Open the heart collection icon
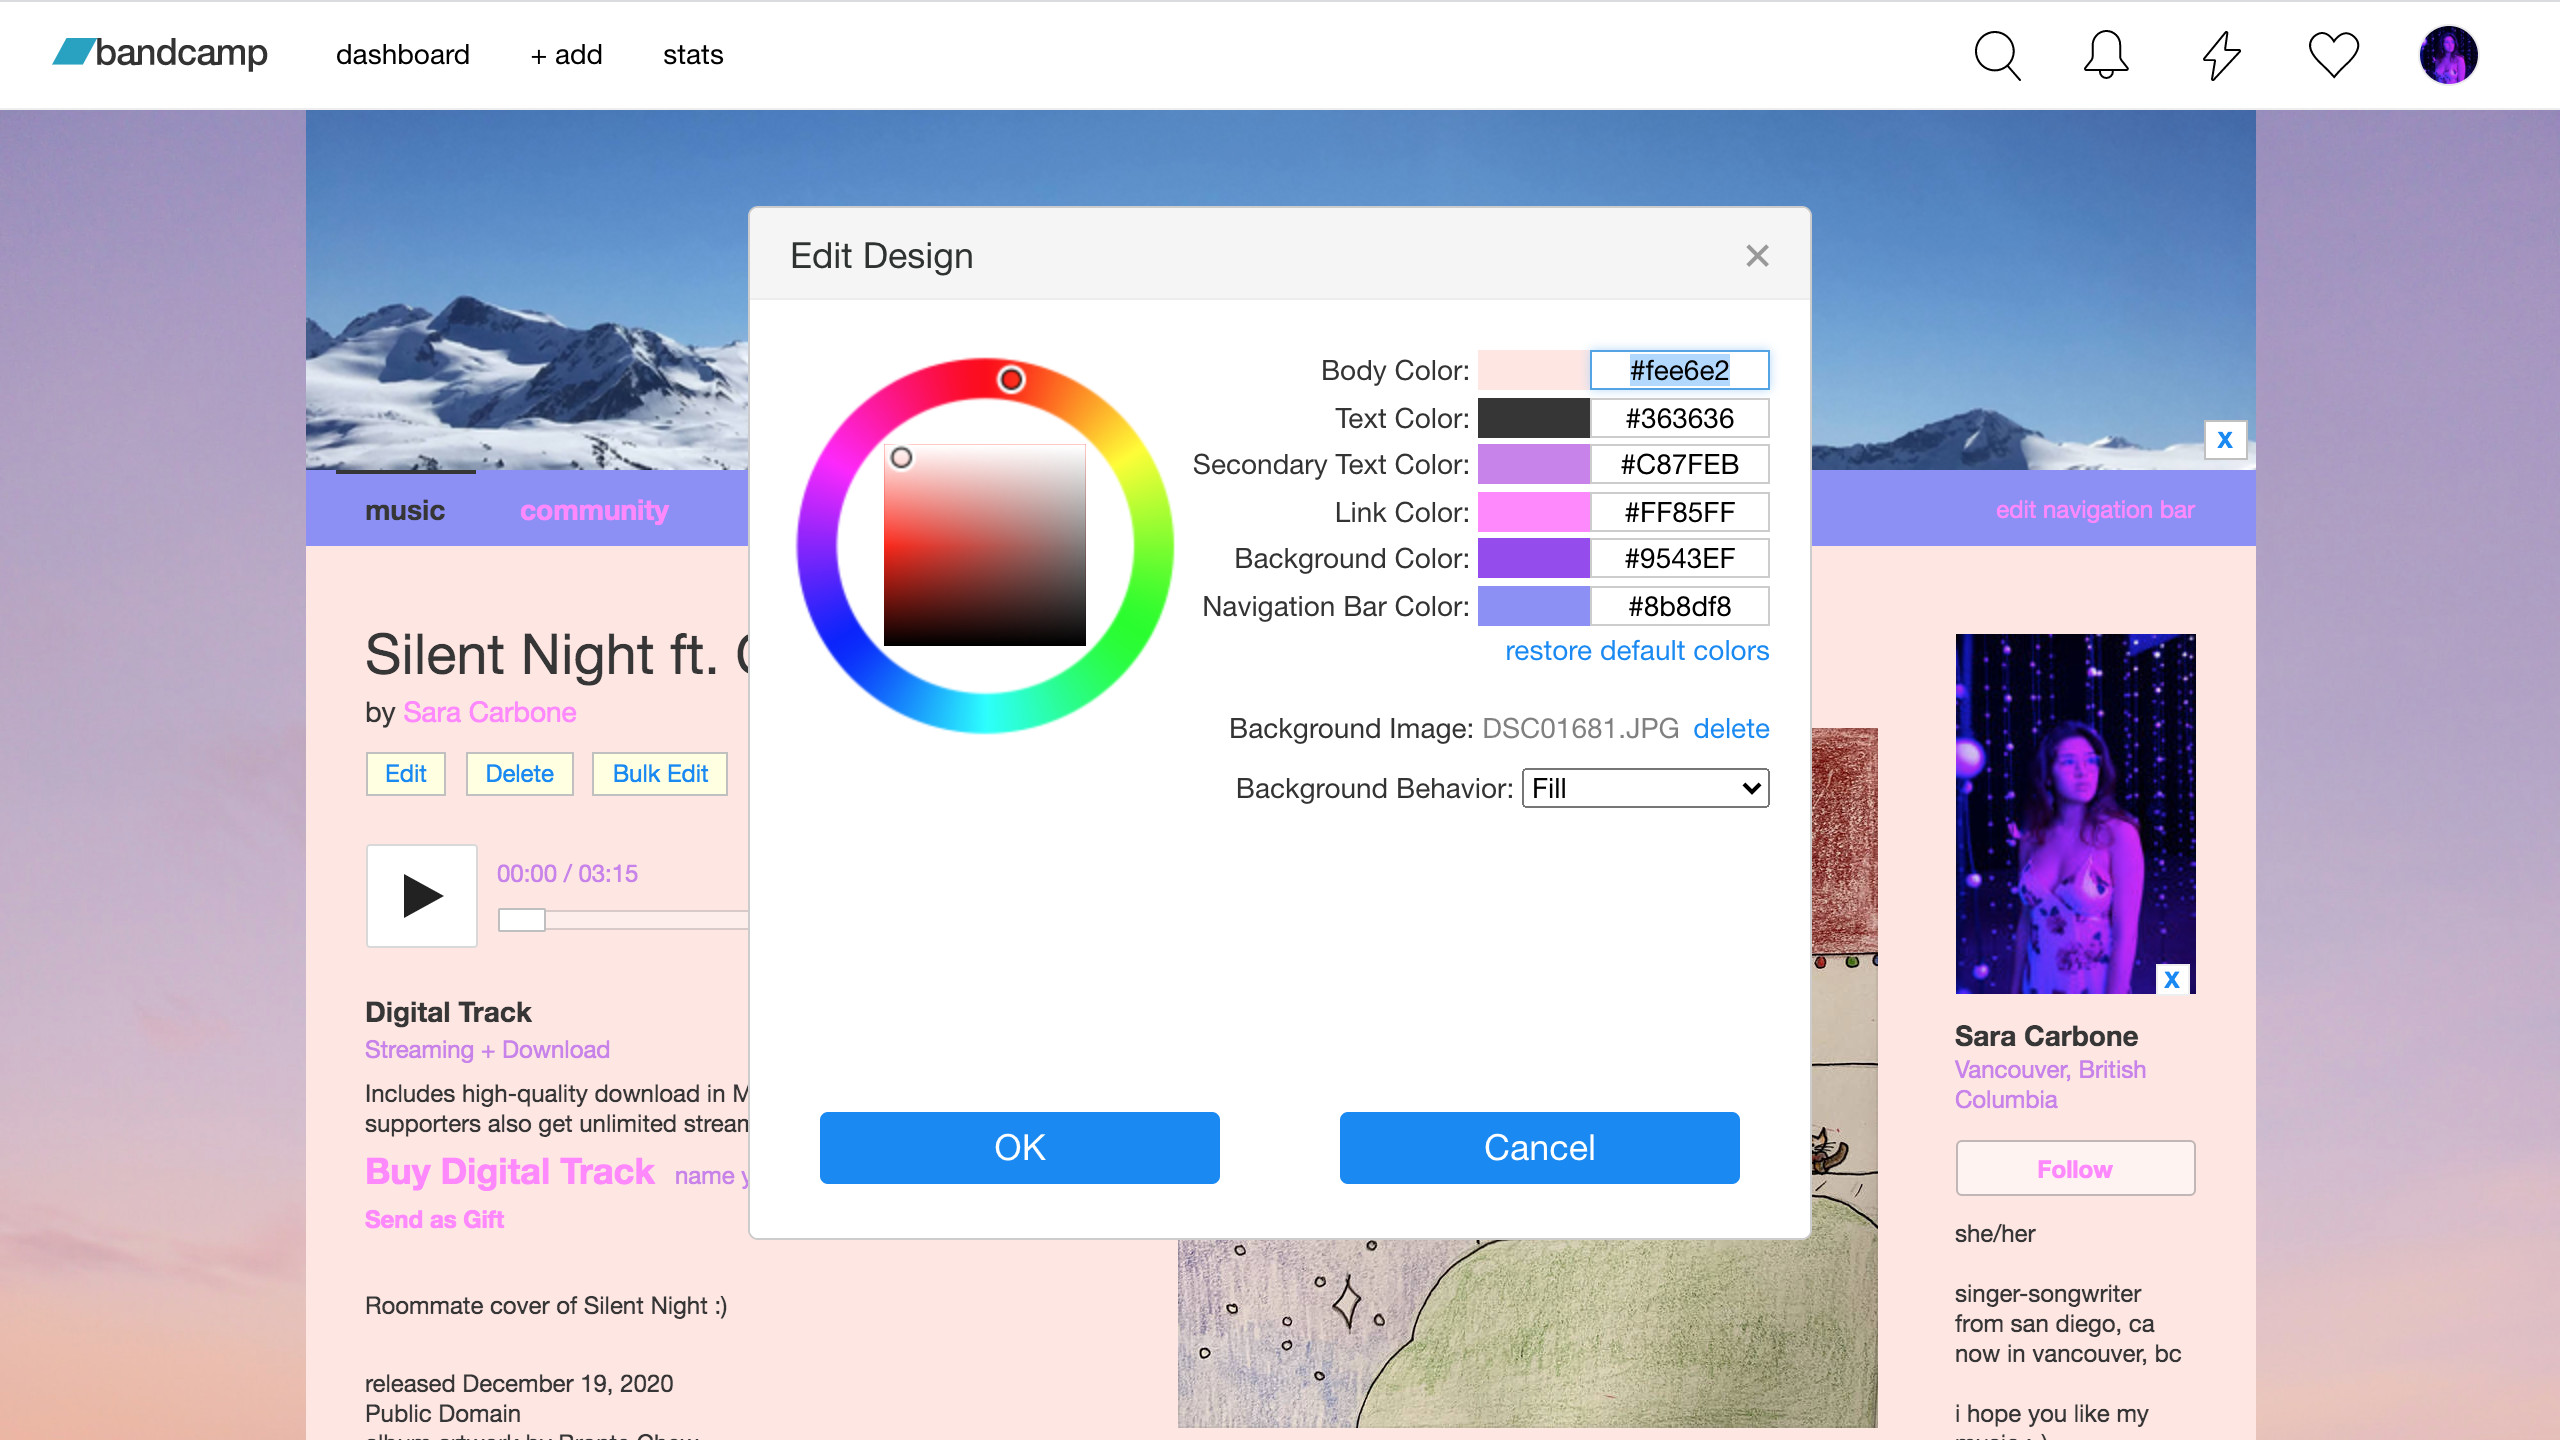Viewport: 2560px width, 1440px height. [x=2333, y=55]
